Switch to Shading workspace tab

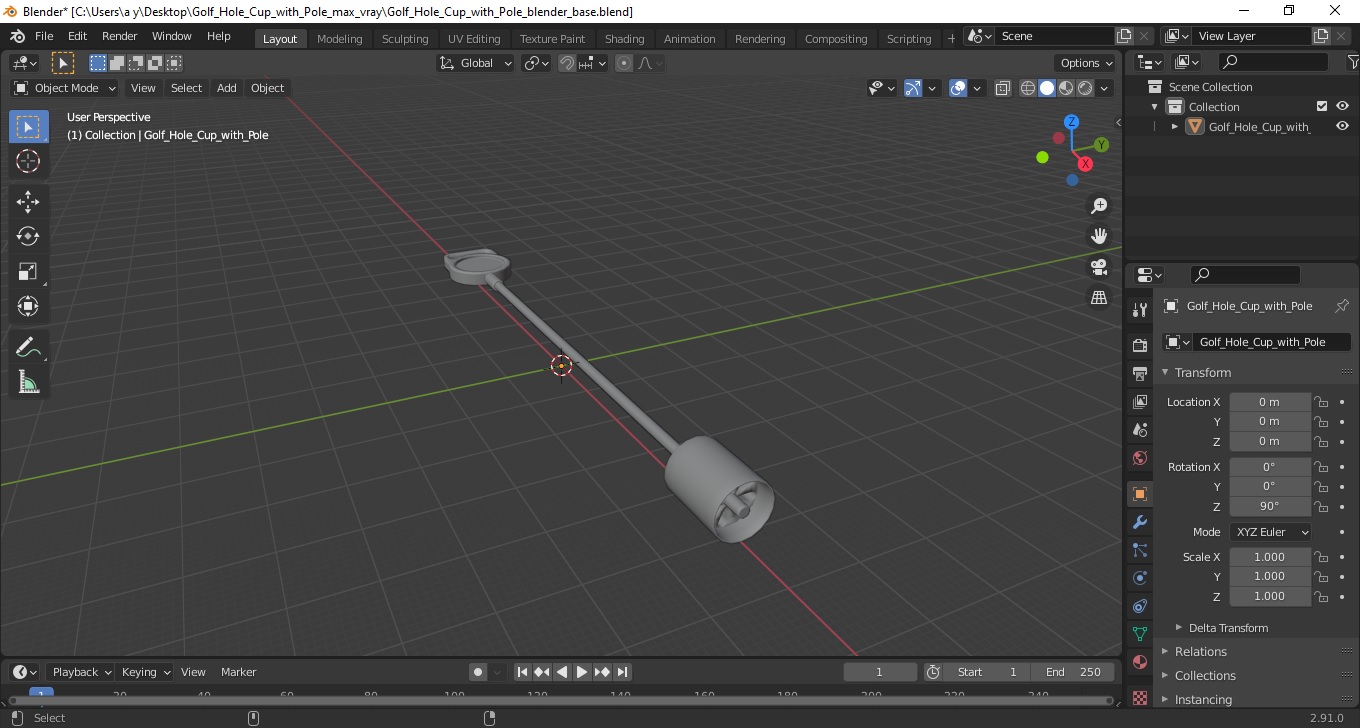coord(625,39)
